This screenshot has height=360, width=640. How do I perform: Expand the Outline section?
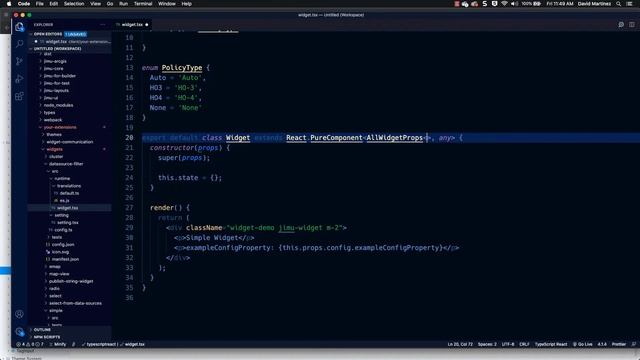tap(42, 329)
